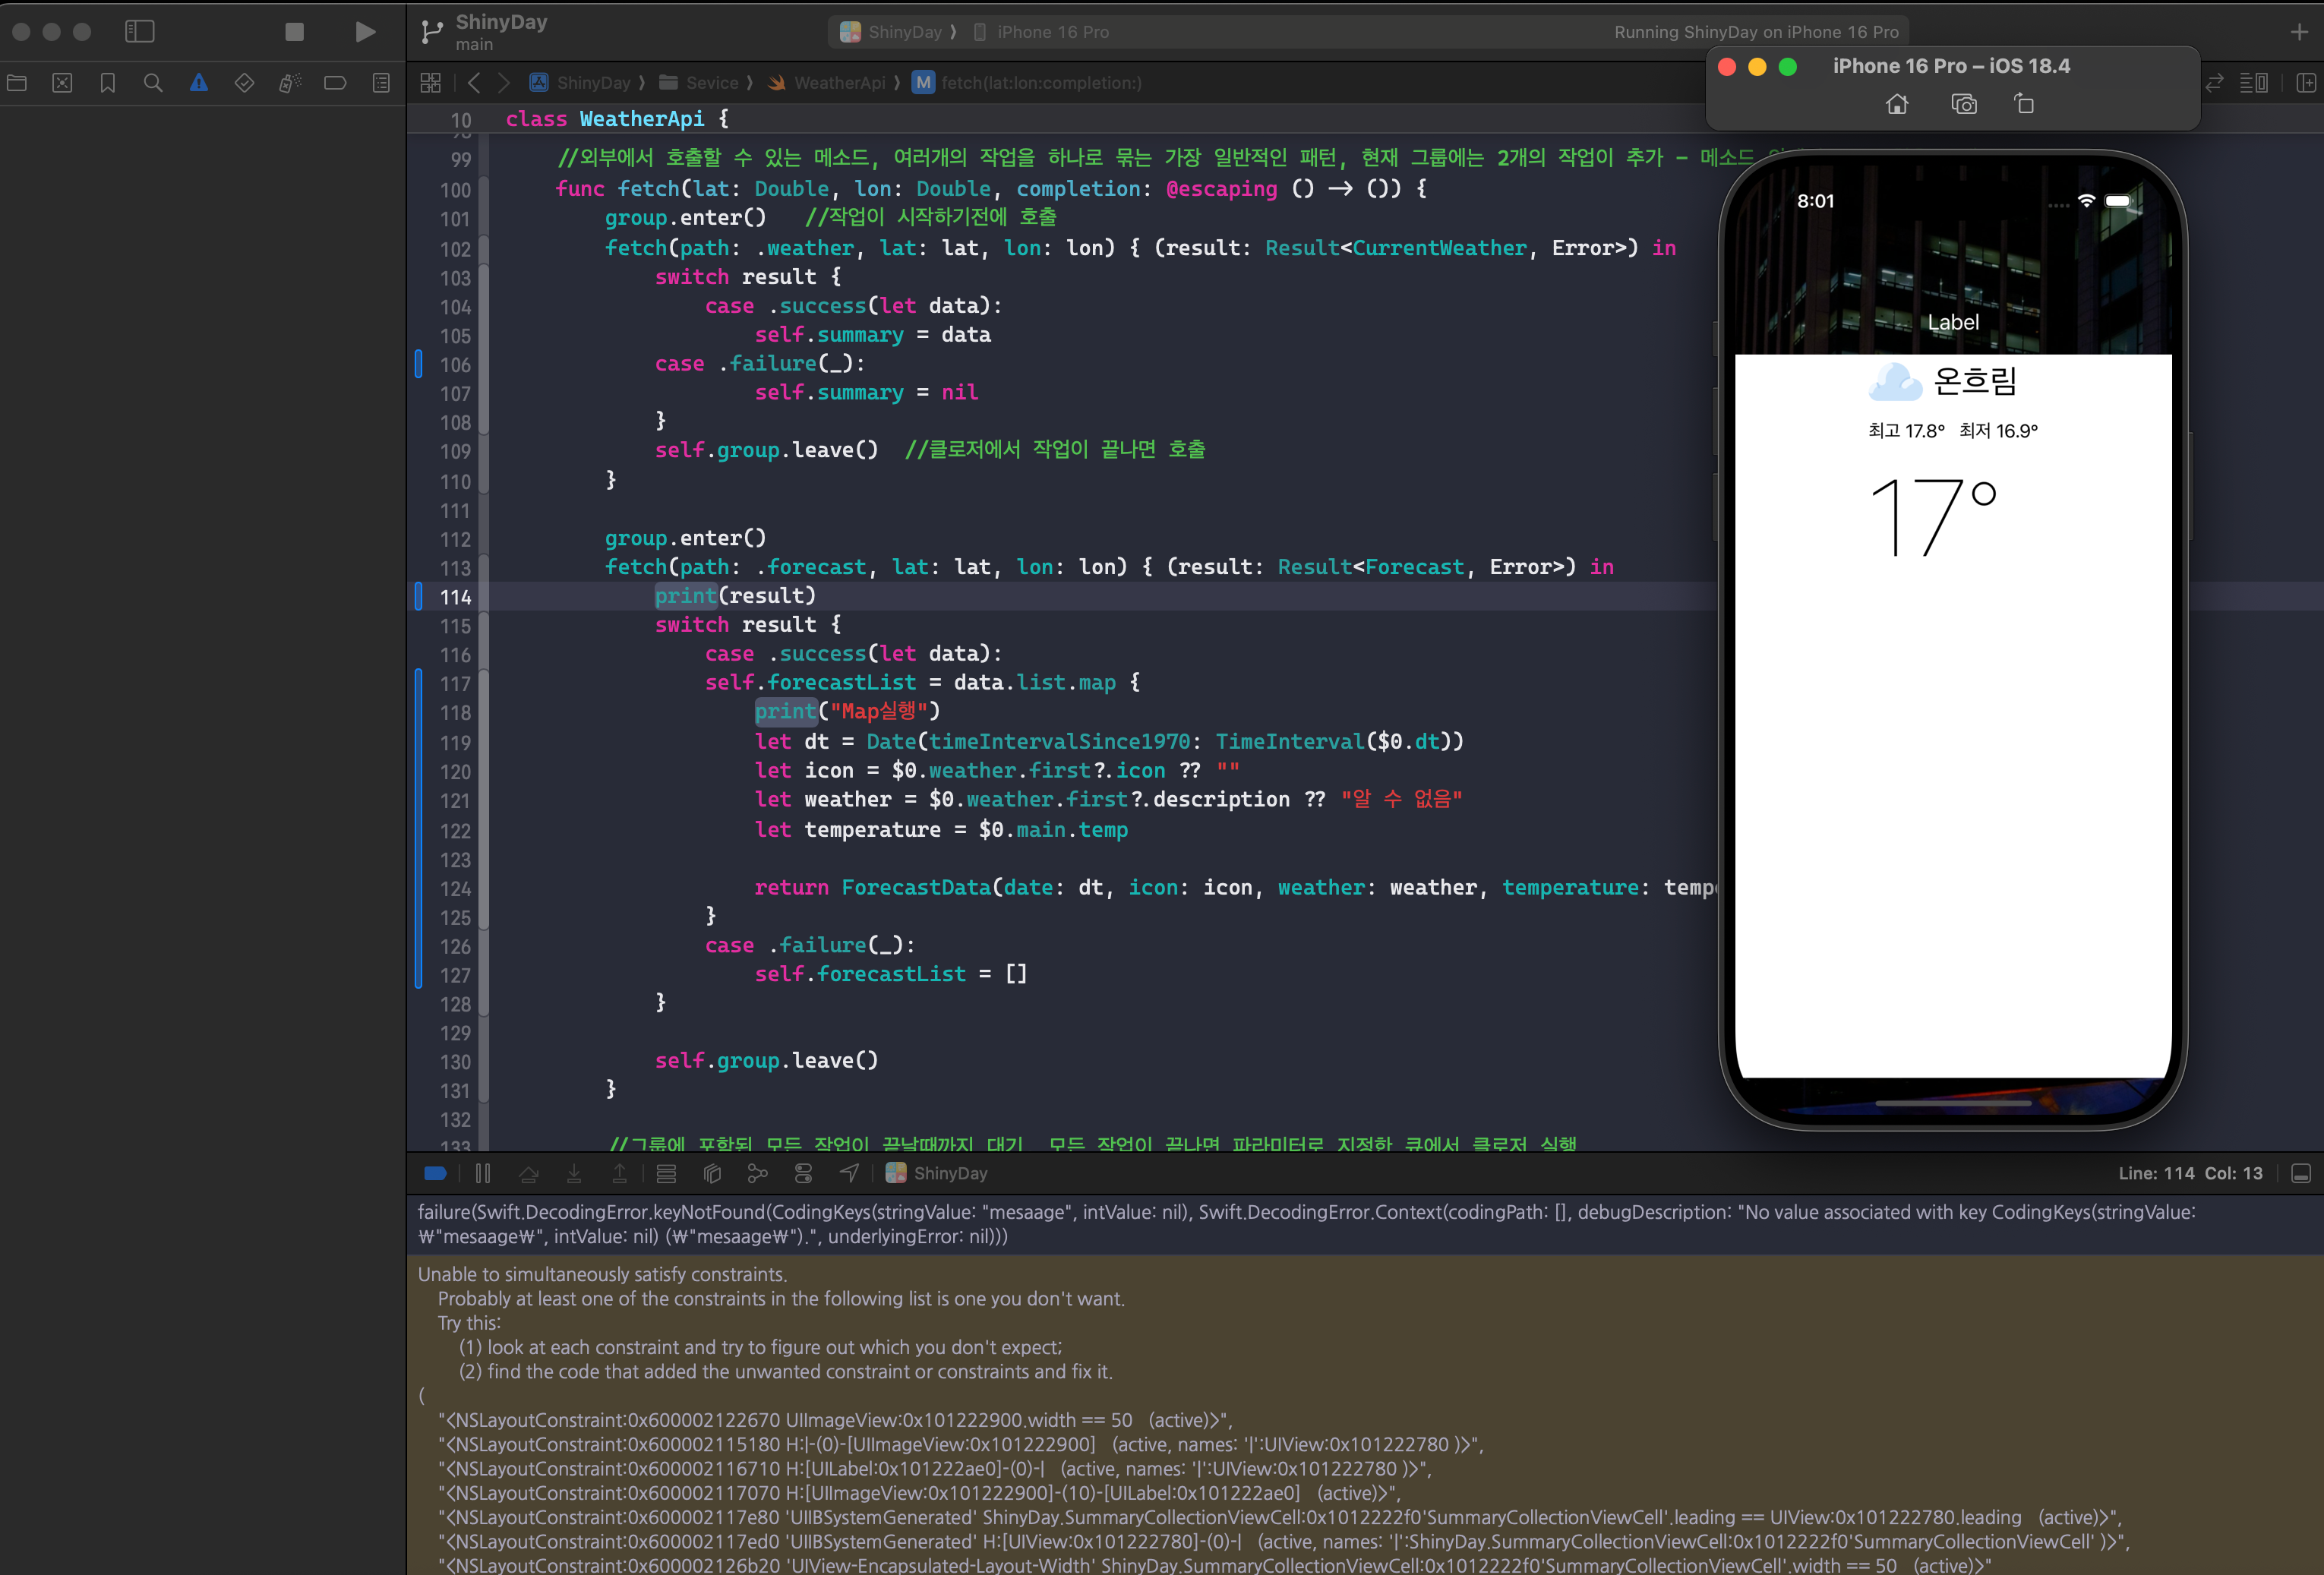Pause program execution in debug bar
This screenshot has height=1575, width=2324.
483,1173
